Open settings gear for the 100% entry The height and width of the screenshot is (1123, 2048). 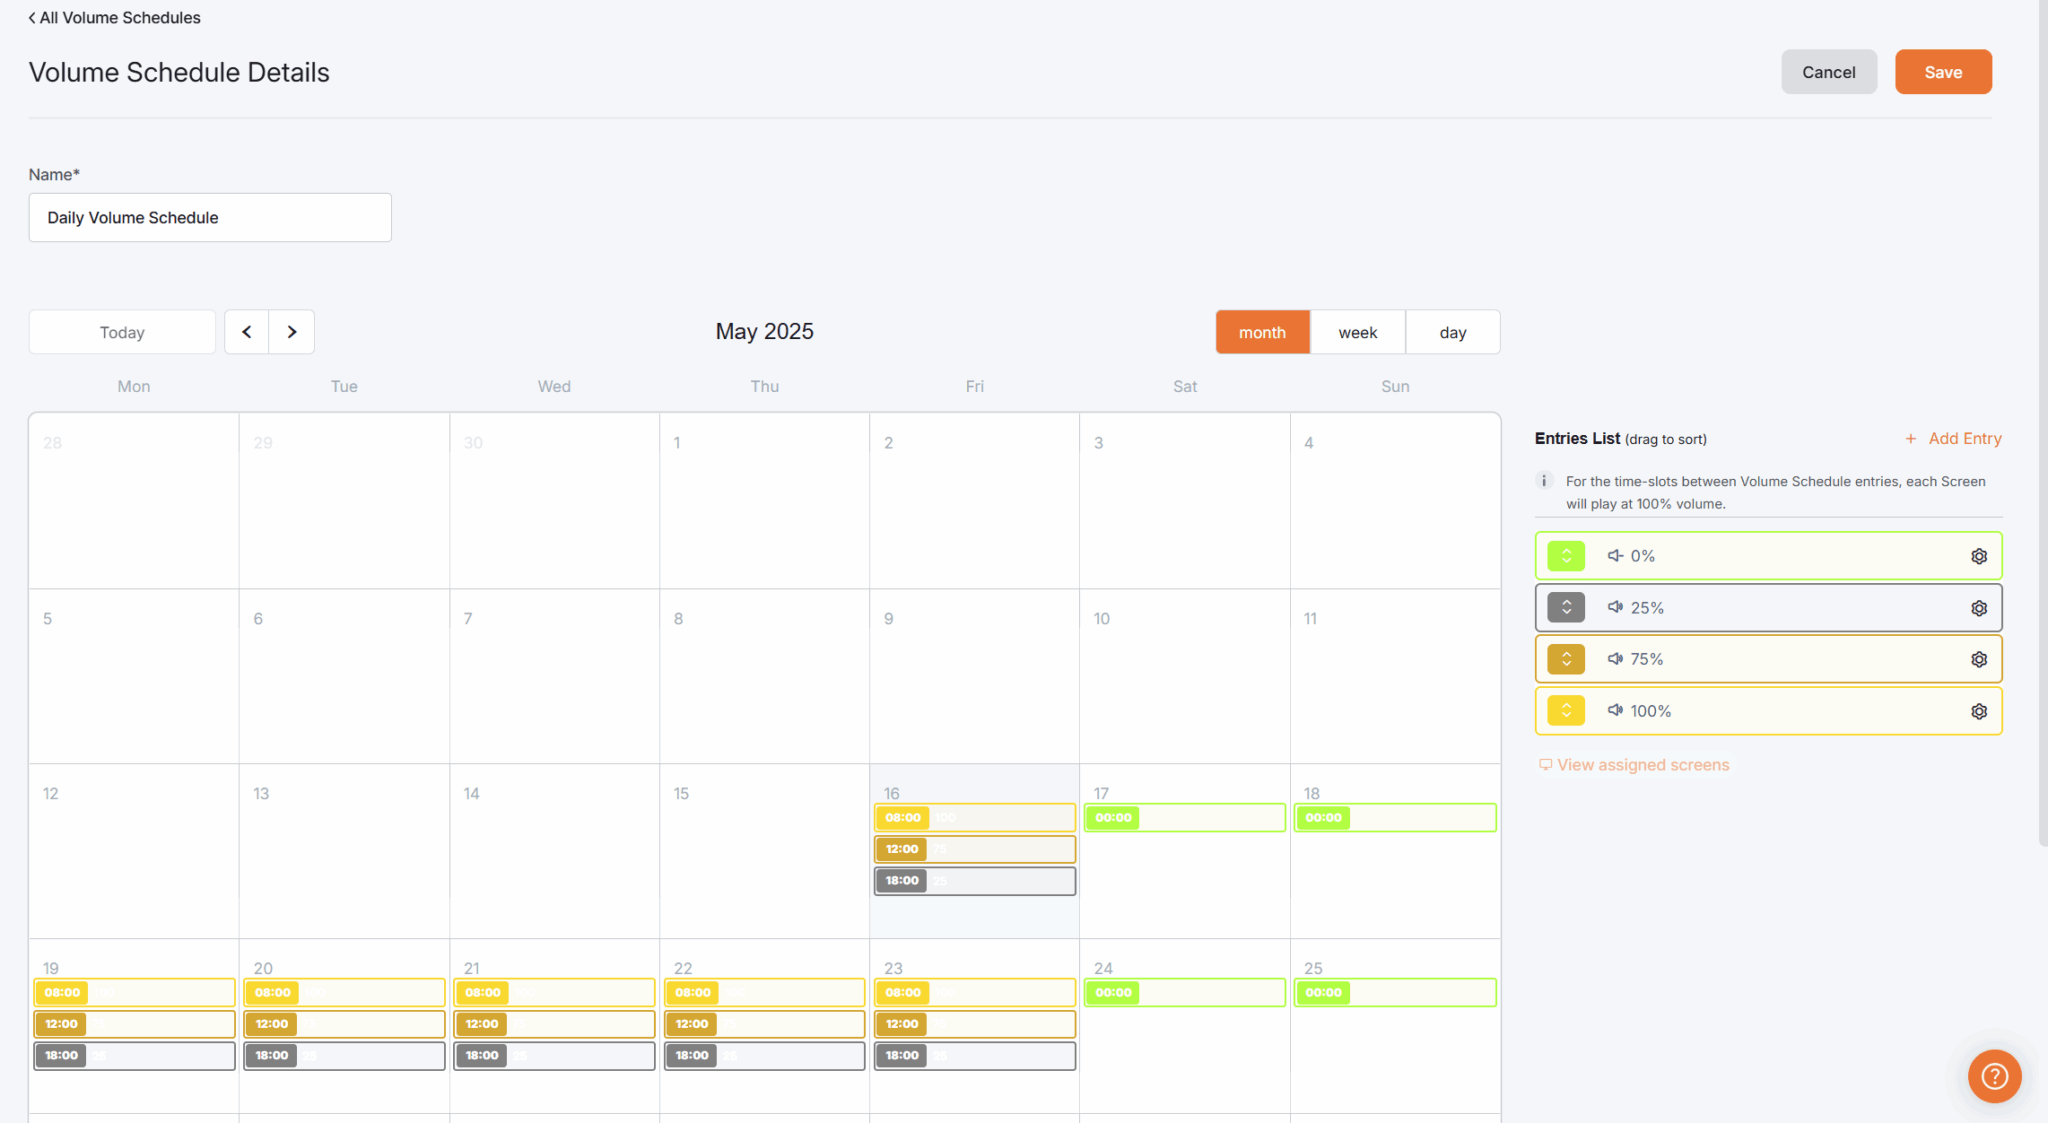pos(1978,711)
